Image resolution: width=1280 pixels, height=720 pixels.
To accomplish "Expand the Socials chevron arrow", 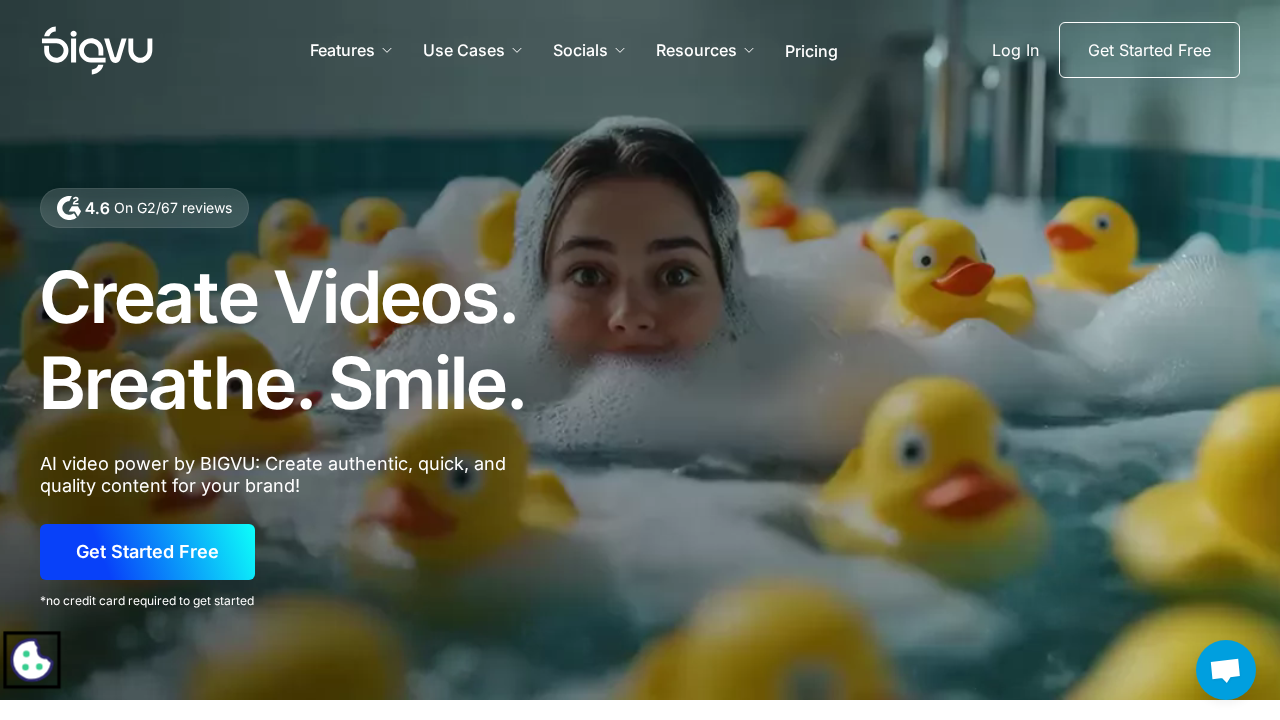I will tap(620, 50).
